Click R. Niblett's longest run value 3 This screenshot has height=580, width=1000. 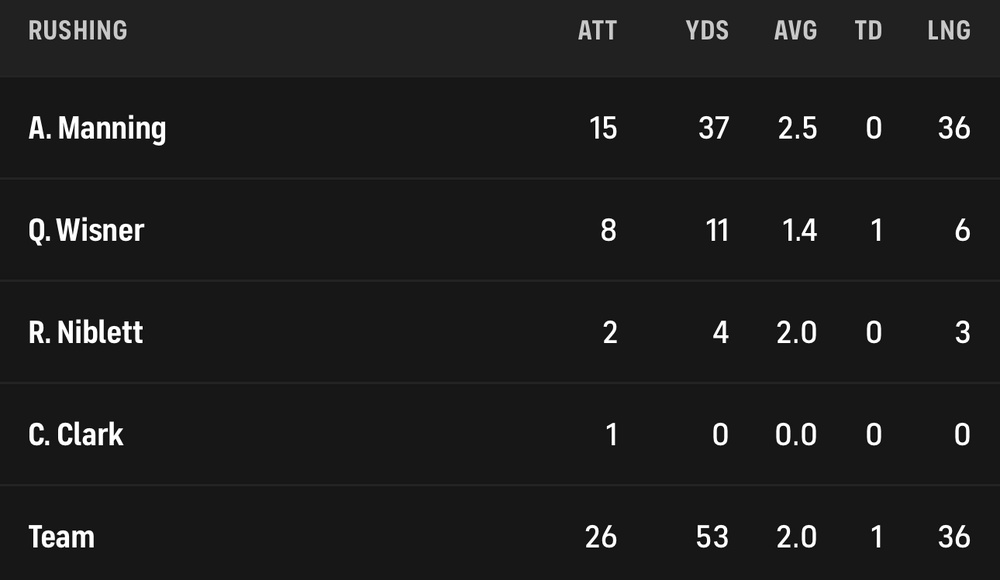pyautogui.click(x=962, y=332)
